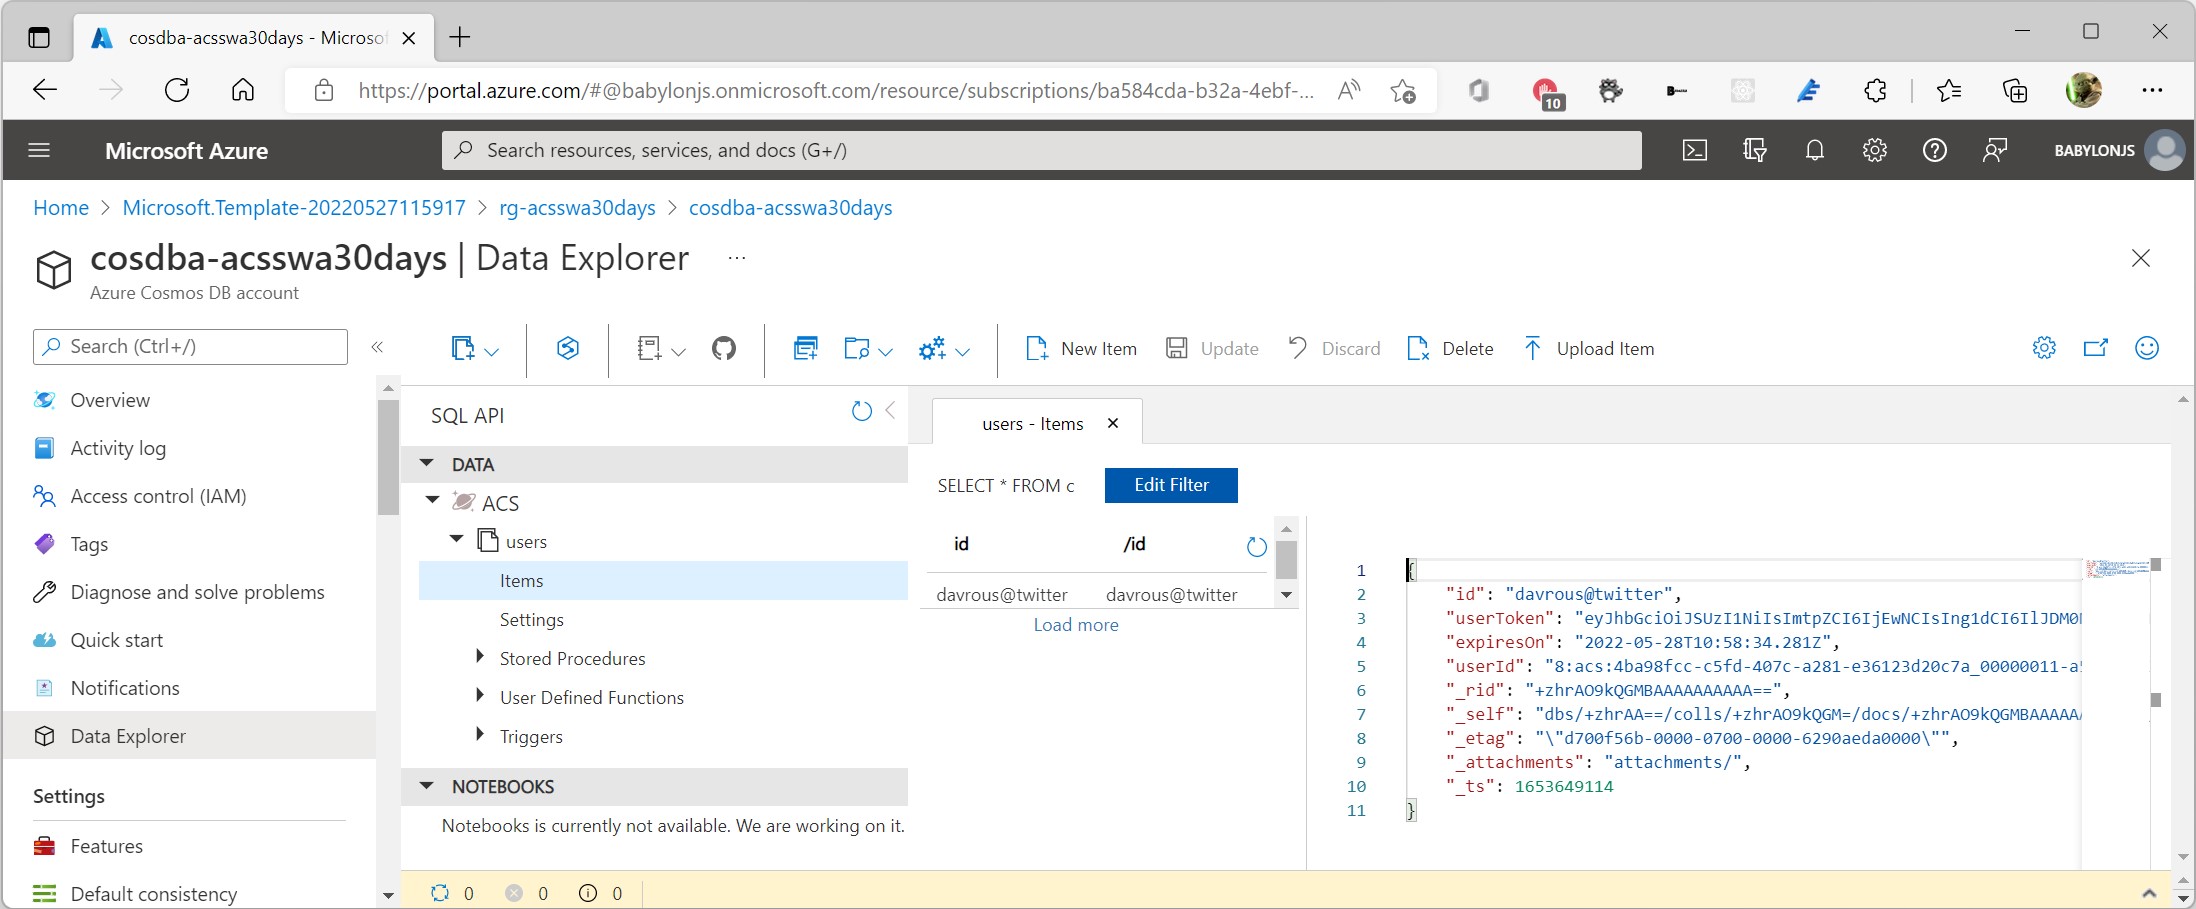The image size is (2196, 909).
Task: Collapse the NOTEBOOKS section
Action: click(427, 786)
